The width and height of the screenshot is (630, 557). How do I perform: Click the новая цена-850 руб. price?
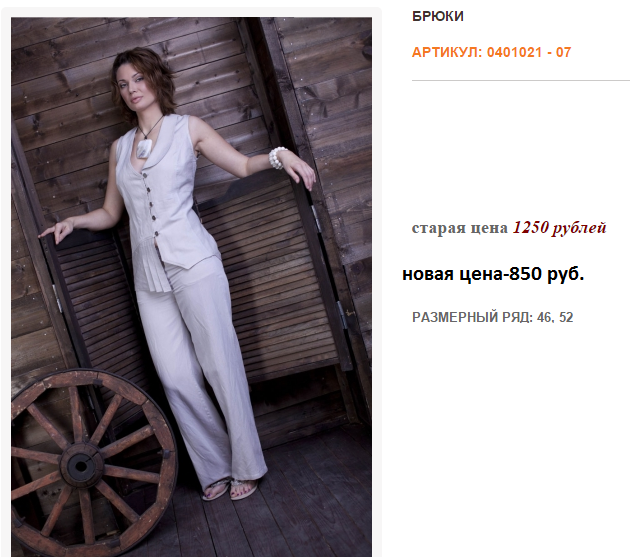coord(493,274)
